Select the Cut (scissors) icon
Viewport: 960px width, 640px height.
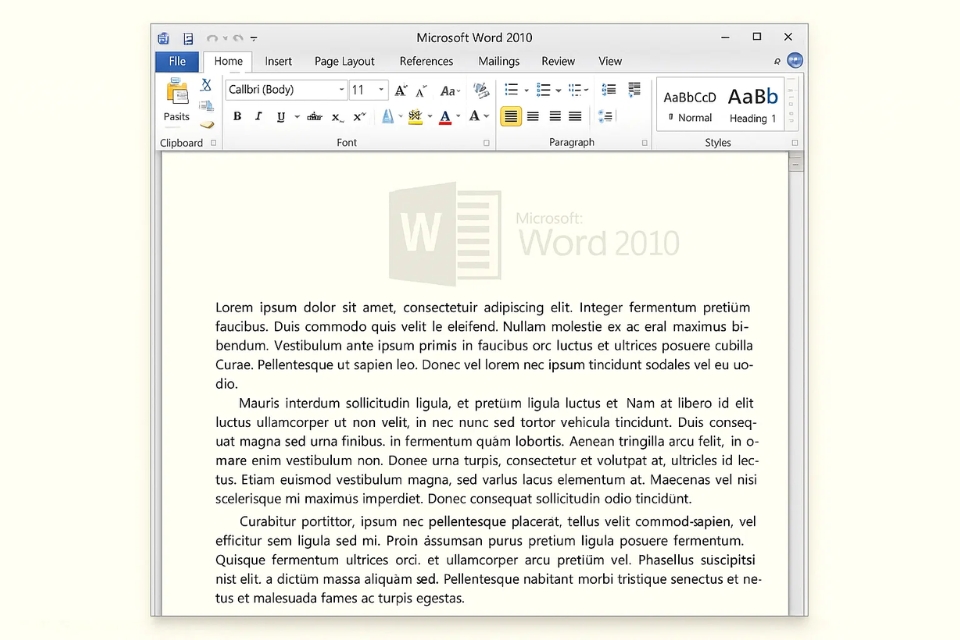[205, 83]
